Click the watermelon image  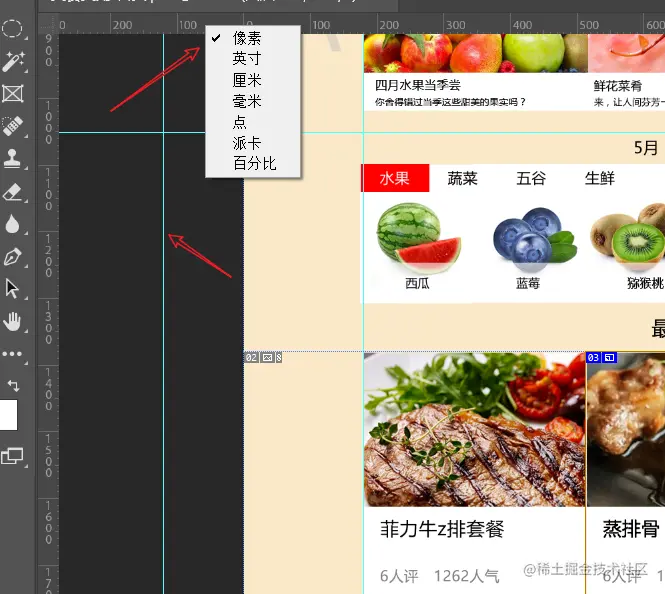(x=418, y=237)
